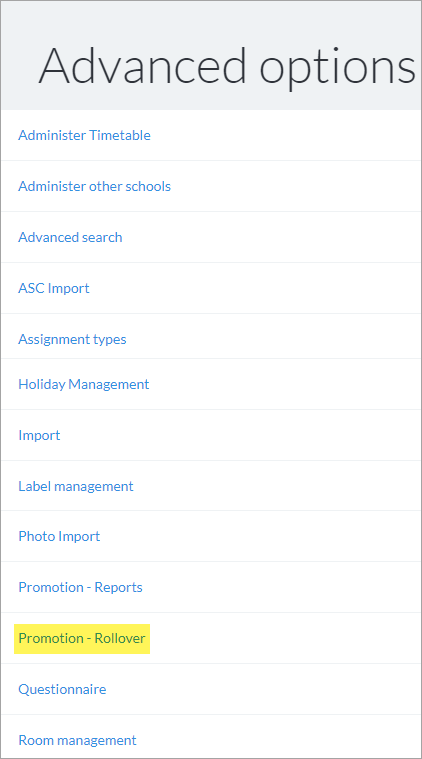This screenshot has height=759, width=422.
Task: Choose the list row containing ASC Import
Action: point(211,288)
